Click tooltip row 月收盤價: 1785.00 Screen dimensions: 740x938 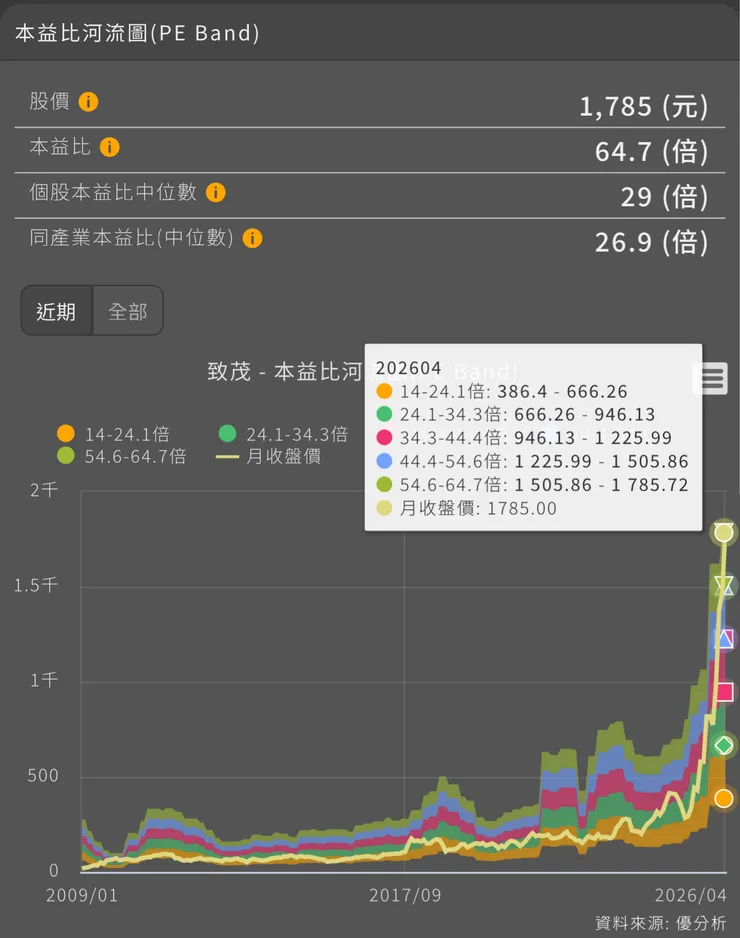pyautogui.click(x=467, y=508)
